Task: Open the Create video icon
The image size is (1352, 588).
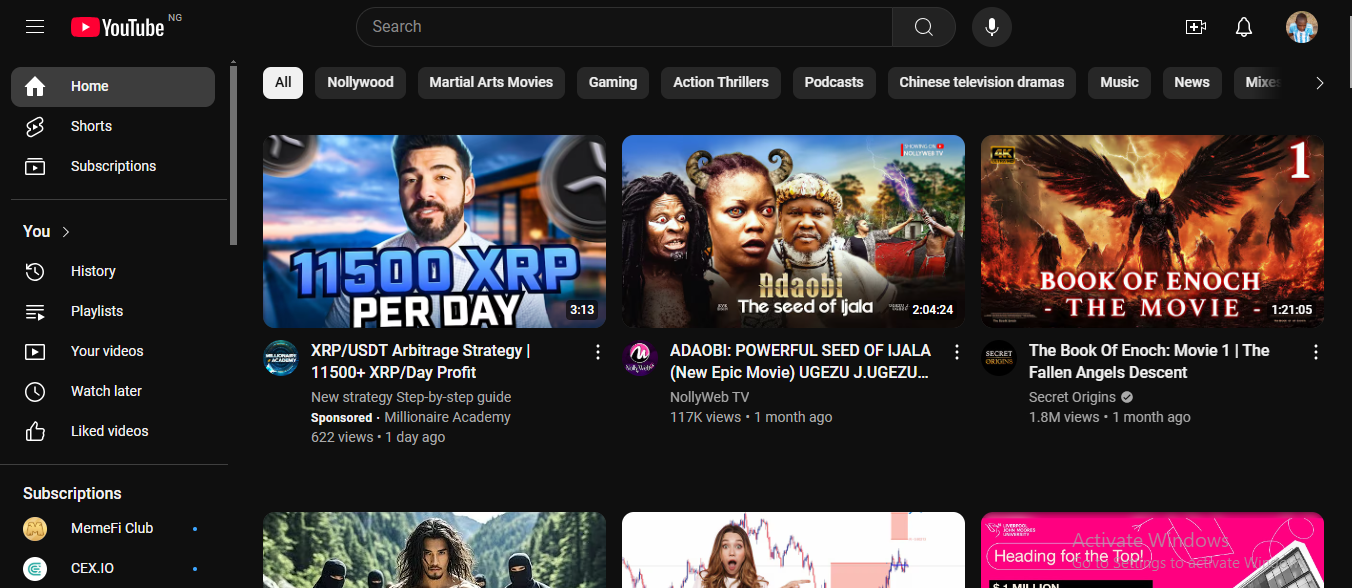Action: pos(1195,27)
